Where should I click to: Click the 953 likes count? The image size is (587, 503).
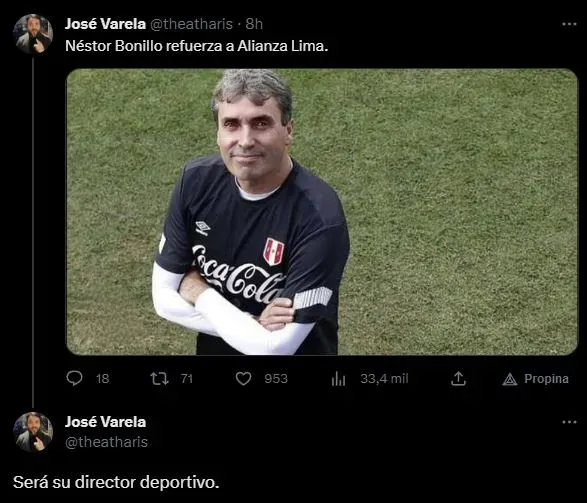pyautogui.click(x=276, y=378)
